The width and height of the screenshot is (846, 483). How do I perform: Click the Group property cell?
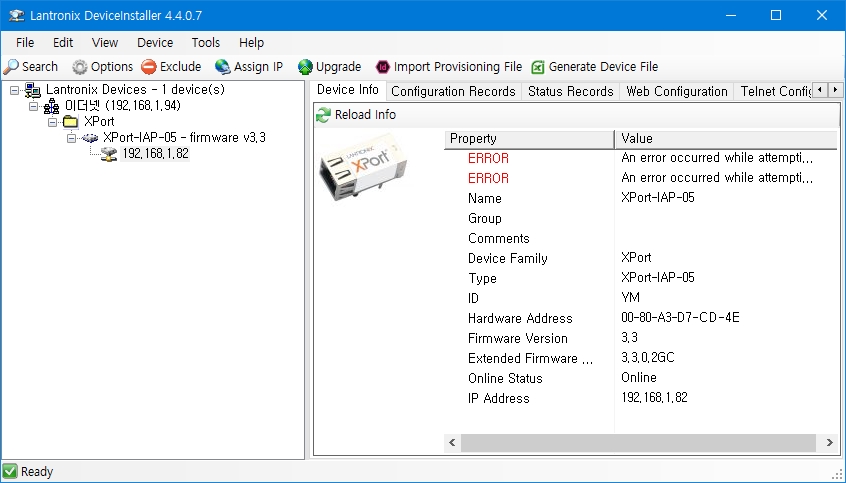[x=485, y=219]
